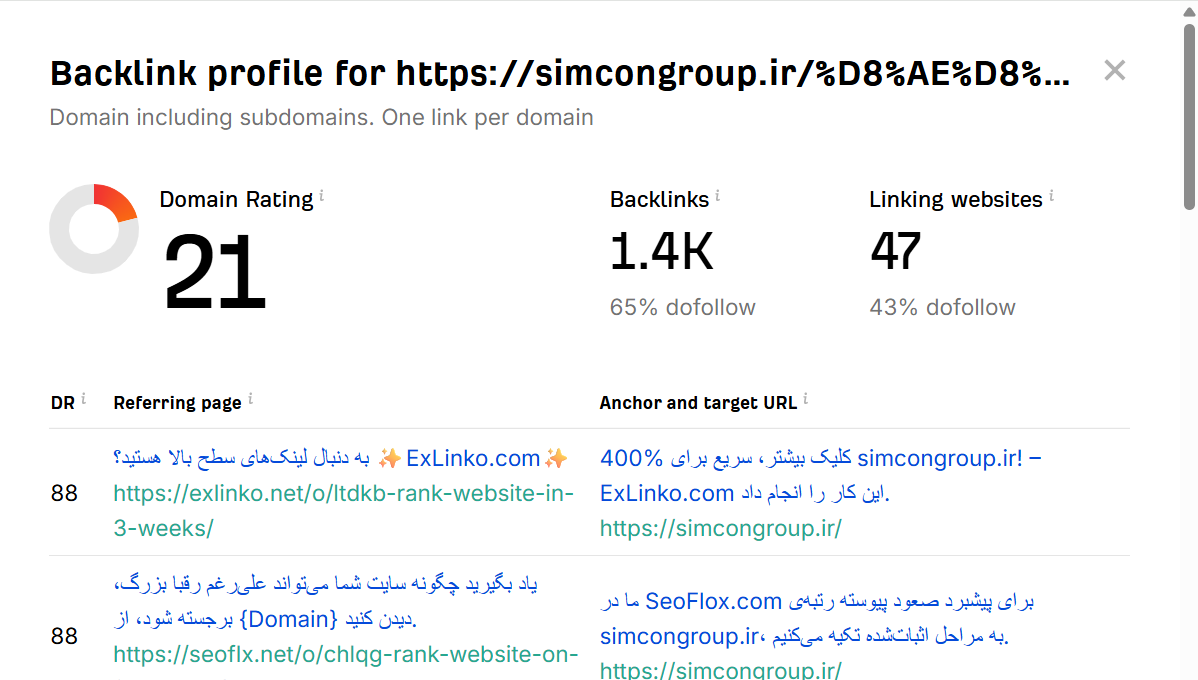Click the Domain Rating donut chart

pos(94,229)
